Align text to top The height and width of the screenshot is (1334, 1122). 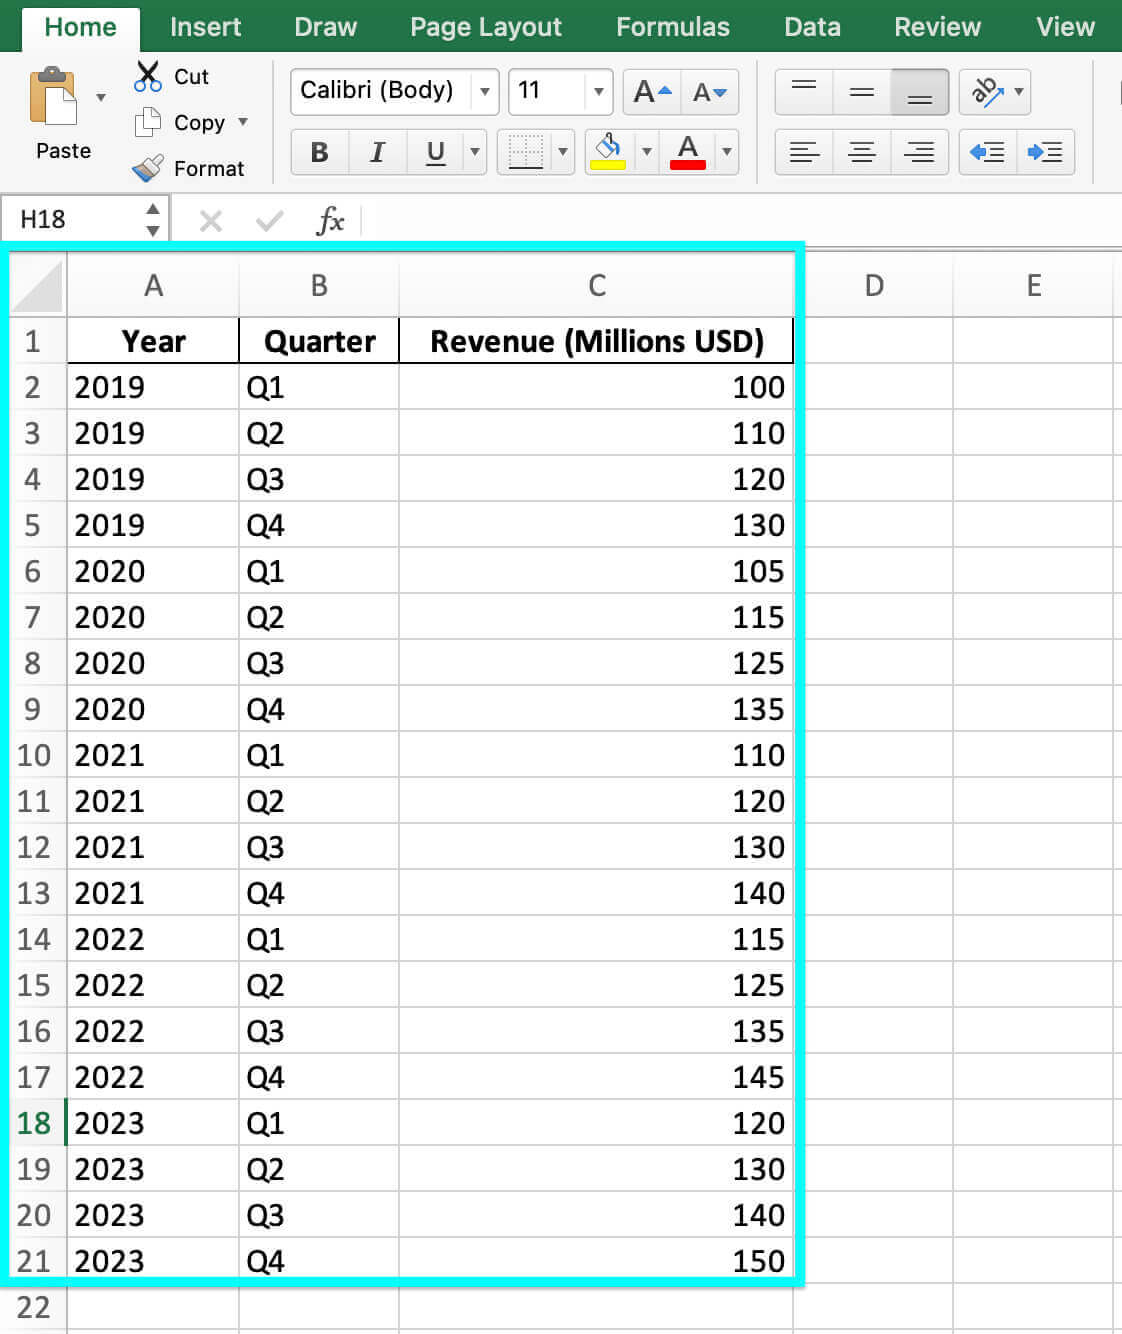pyautogui.click(x=804, y=92)
